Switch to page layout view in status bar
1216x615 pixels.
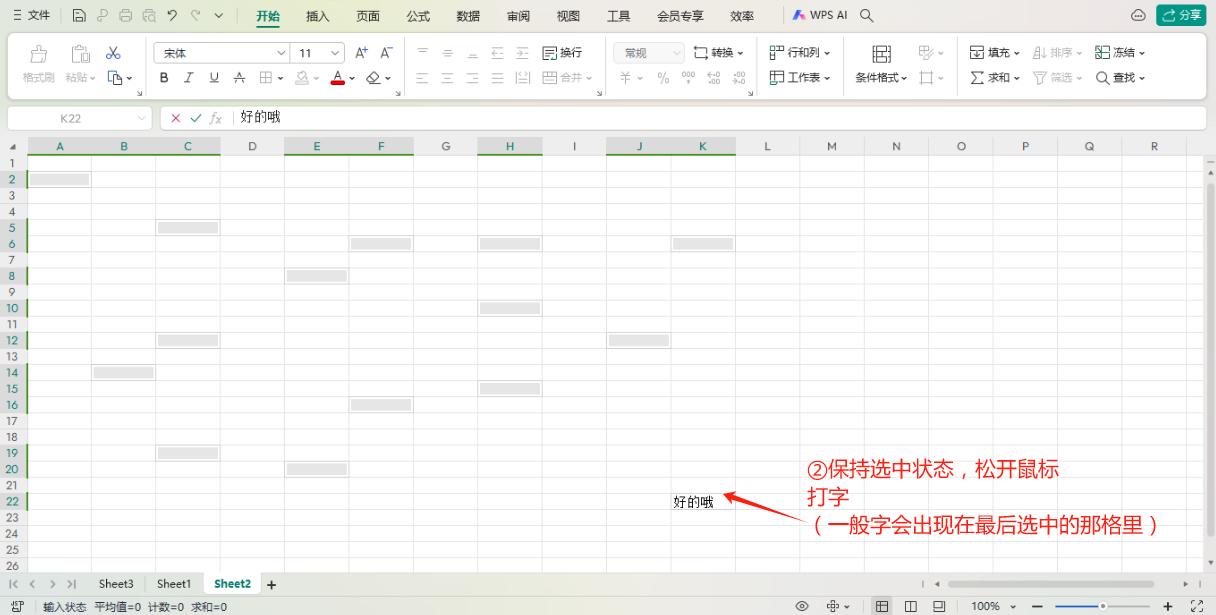pyautogui.click(x=911, y=606)
